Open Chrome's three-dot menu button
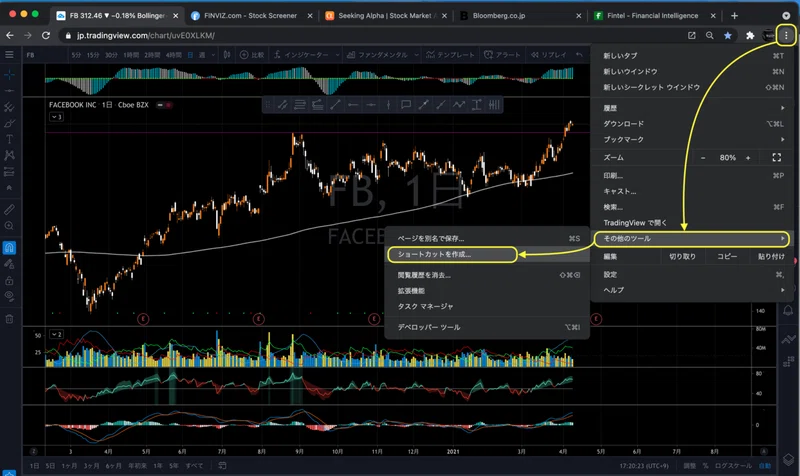The height and width of the screenshot is (476, 800). click(786, 35)
